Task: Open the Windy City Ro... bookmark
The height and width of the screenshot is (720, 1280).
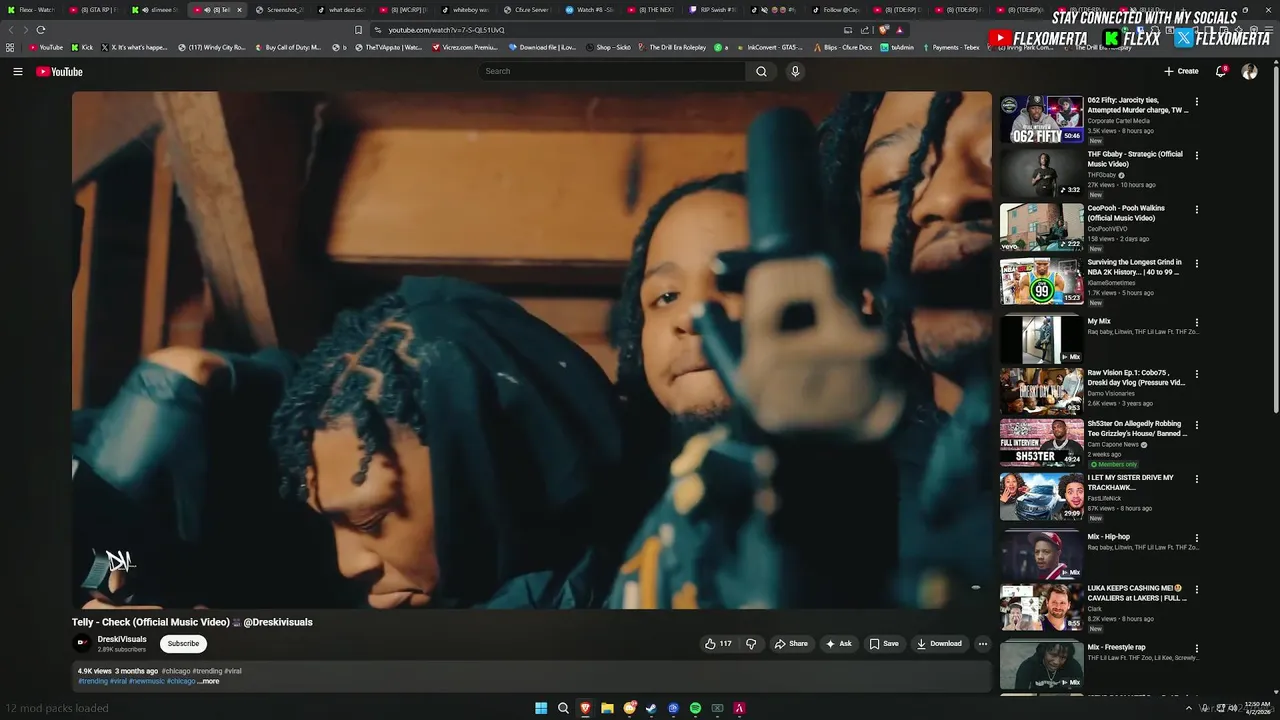Action: click(x=212, y=47)
